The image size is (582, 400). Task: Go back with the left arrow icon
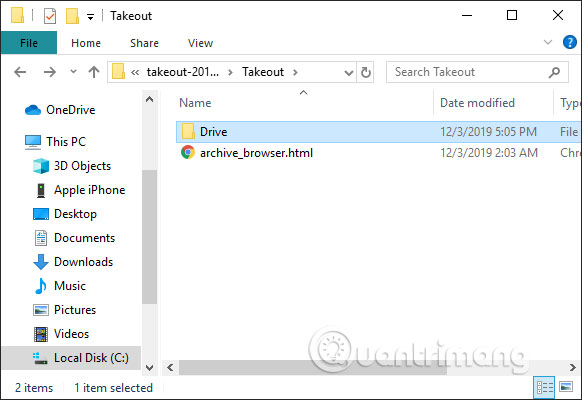tap(20, 72)
